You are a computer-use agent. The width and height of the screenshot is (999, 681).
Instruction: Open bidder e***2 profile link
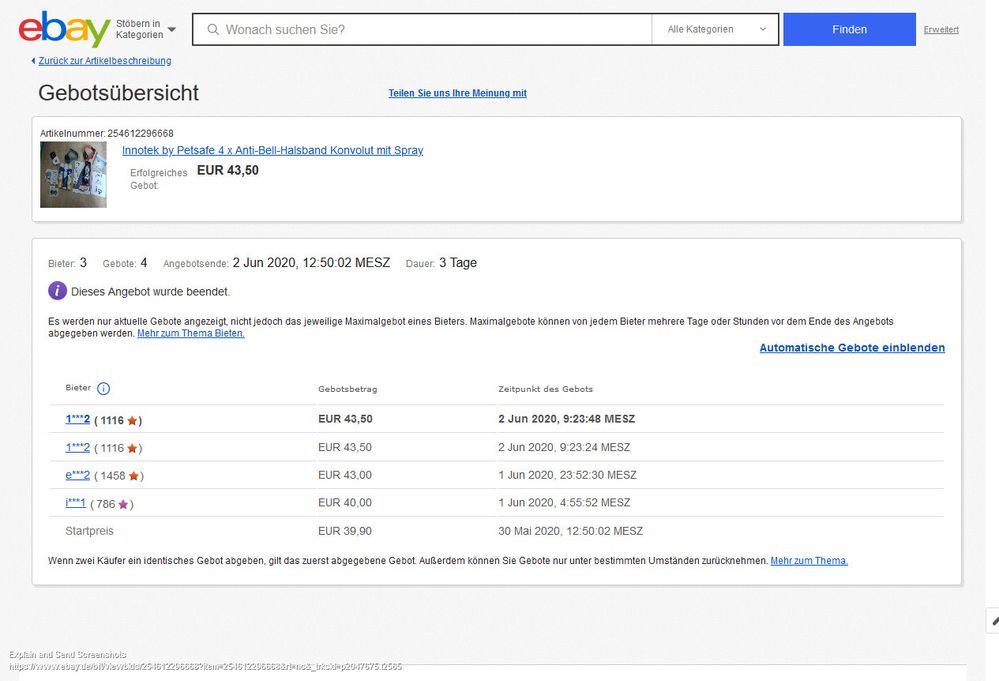[x=77, y=475]
